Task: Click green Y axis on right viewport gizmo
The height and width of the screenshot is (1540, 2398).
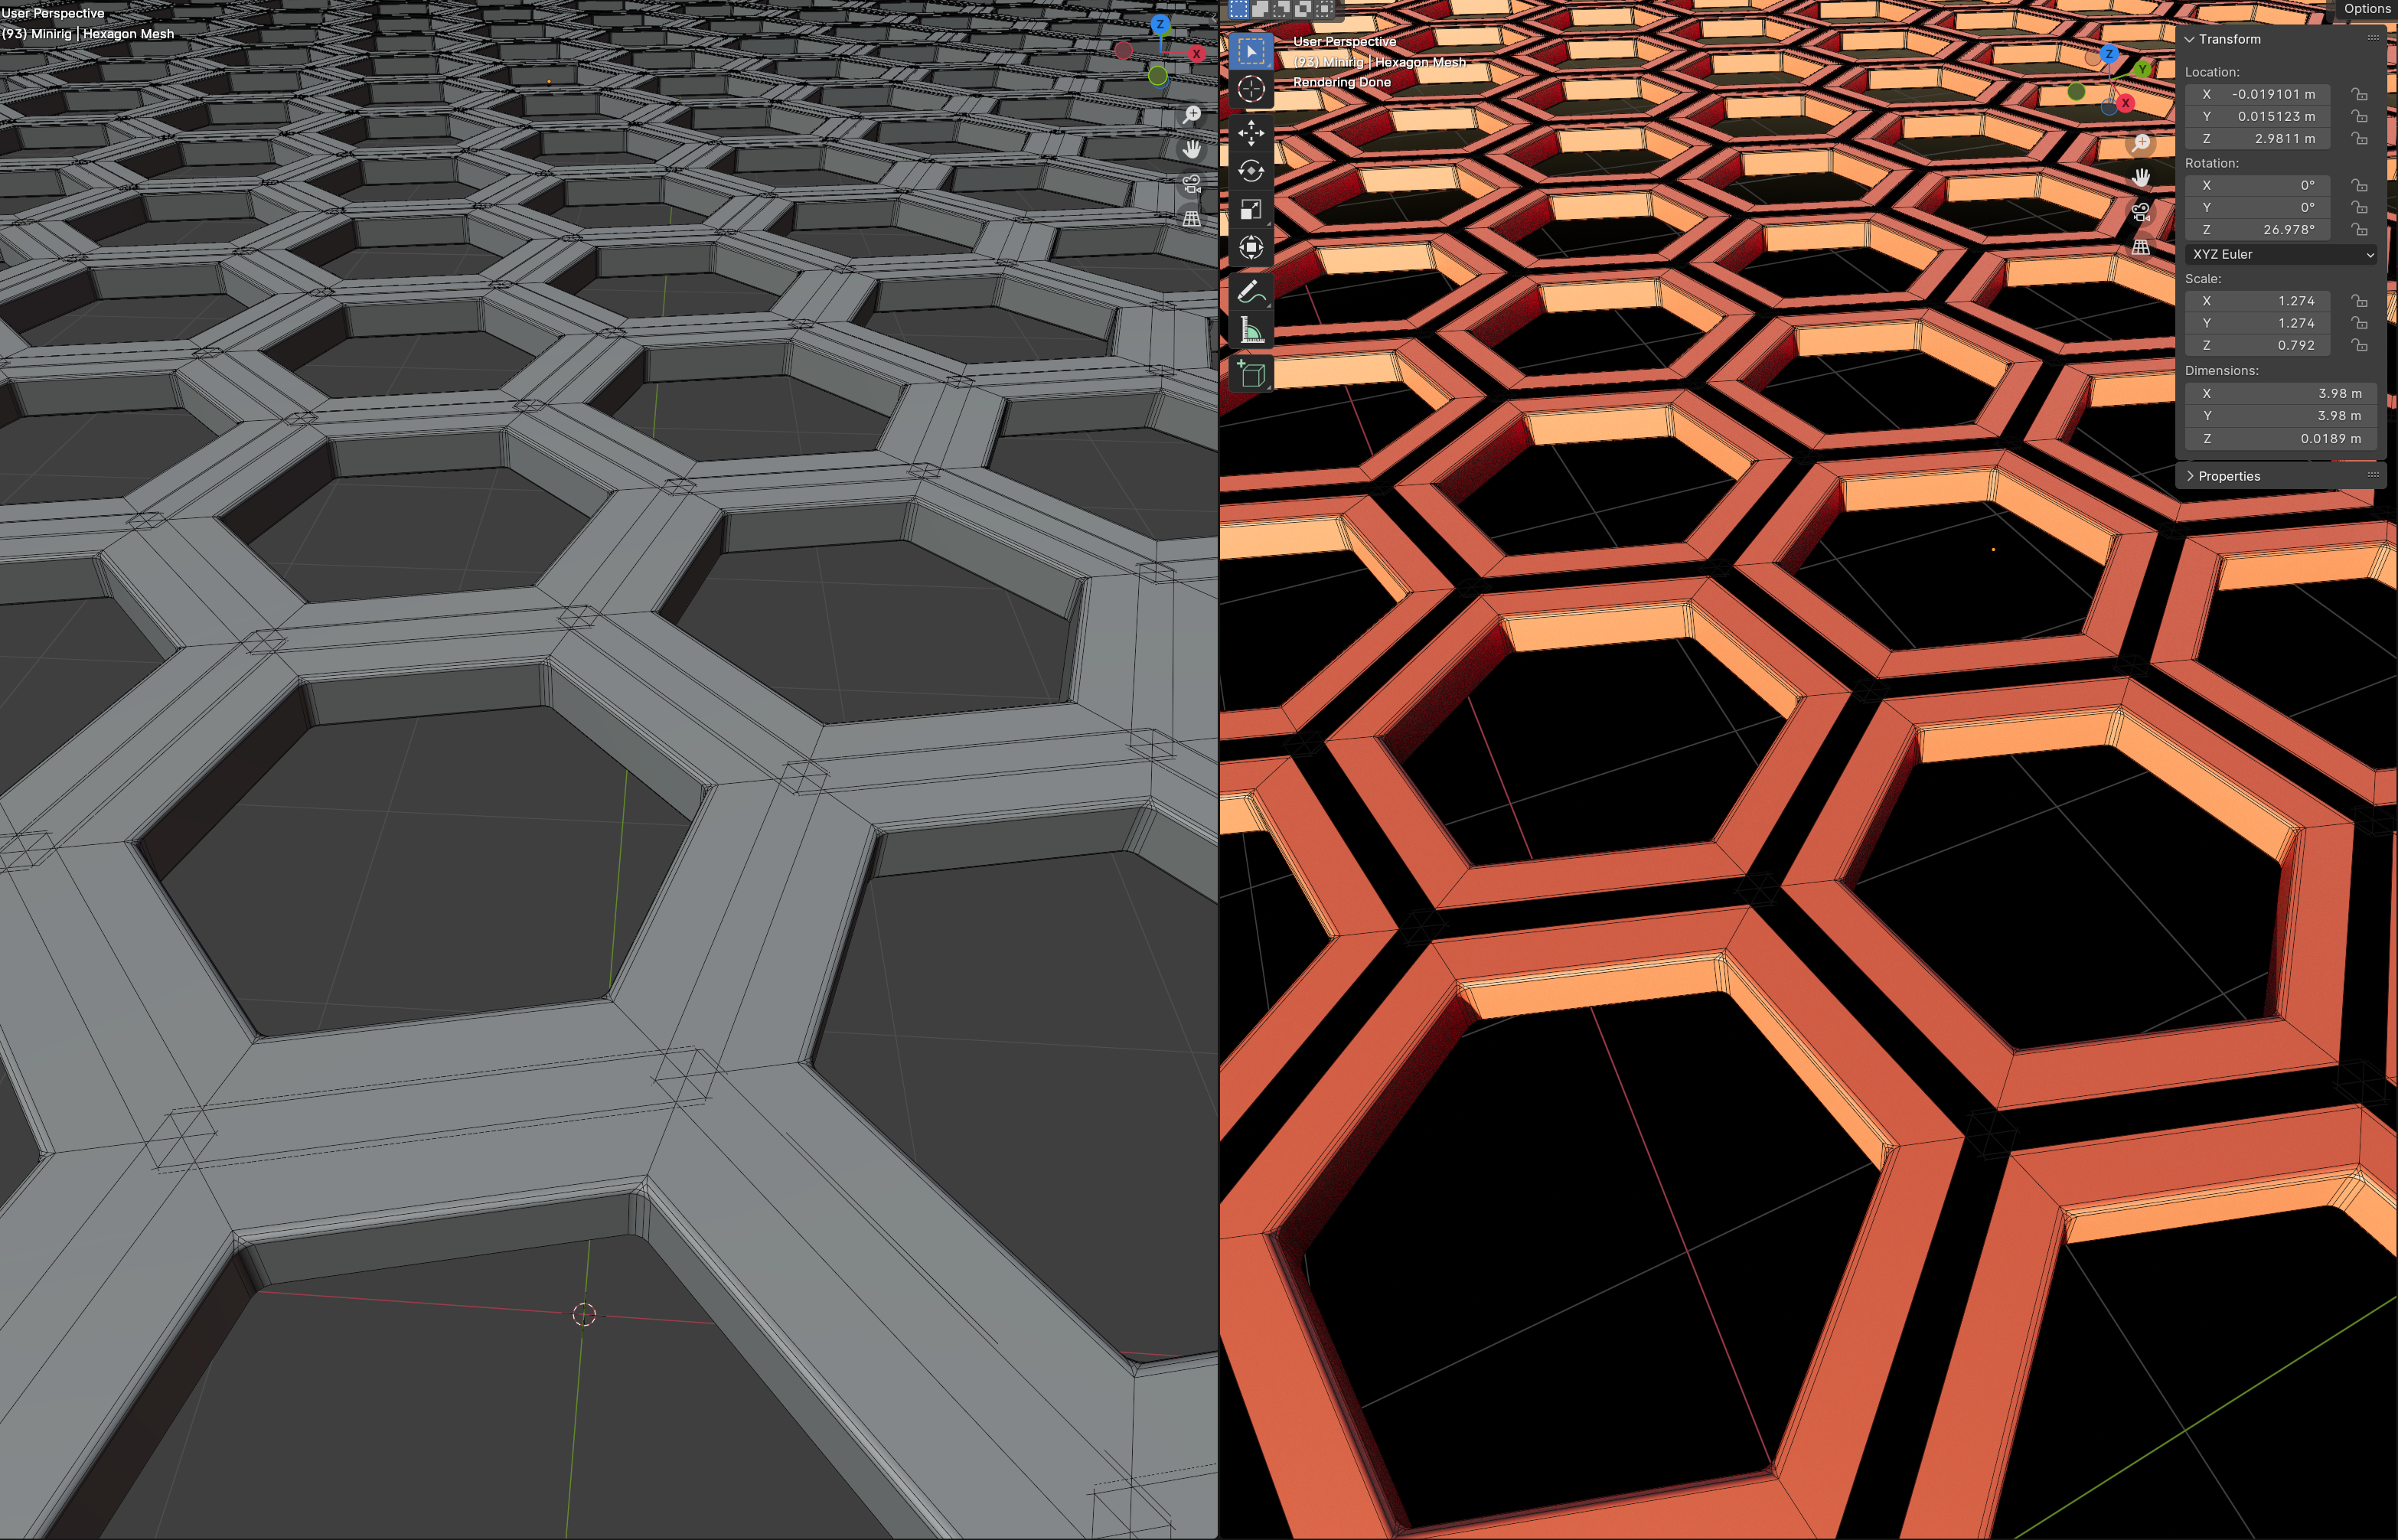Action: (2142, 69)
